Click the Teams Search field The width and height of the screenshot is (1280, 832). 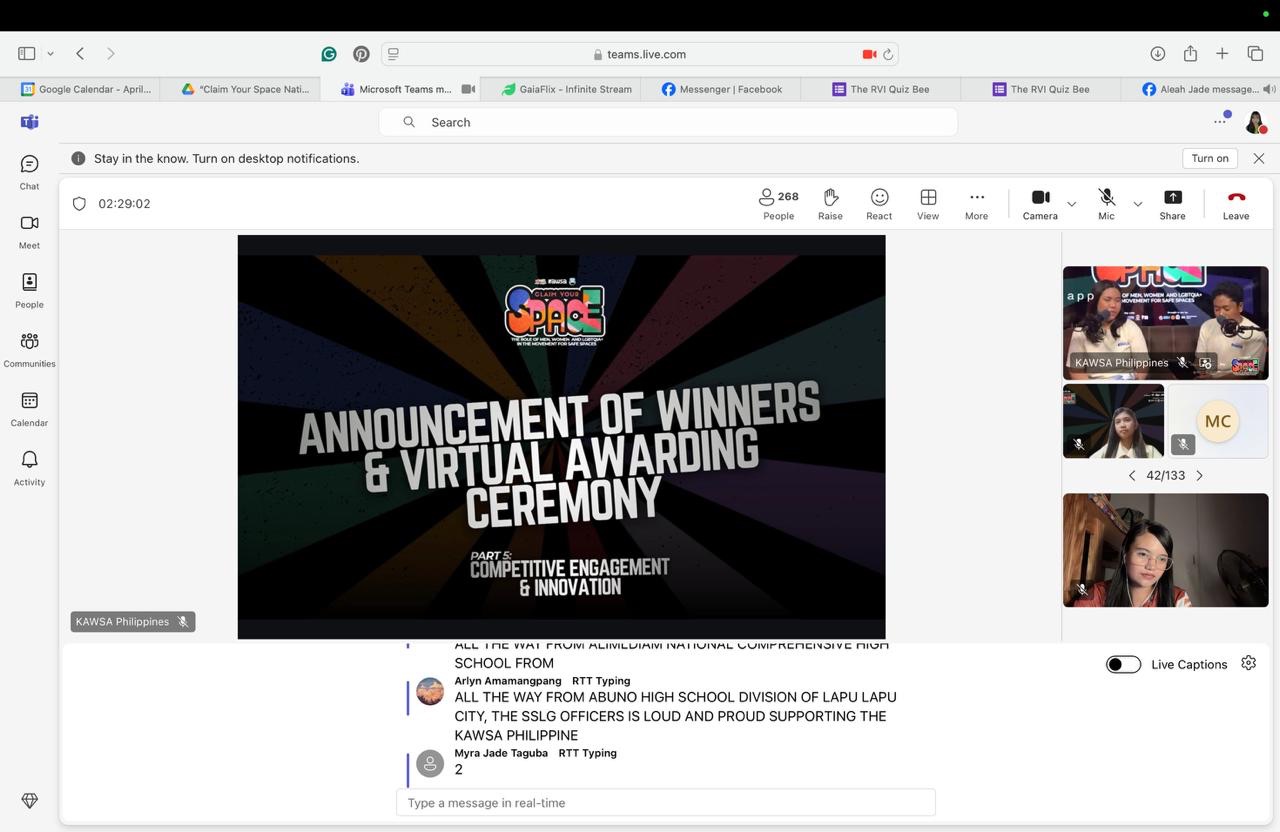coord(668,122)
